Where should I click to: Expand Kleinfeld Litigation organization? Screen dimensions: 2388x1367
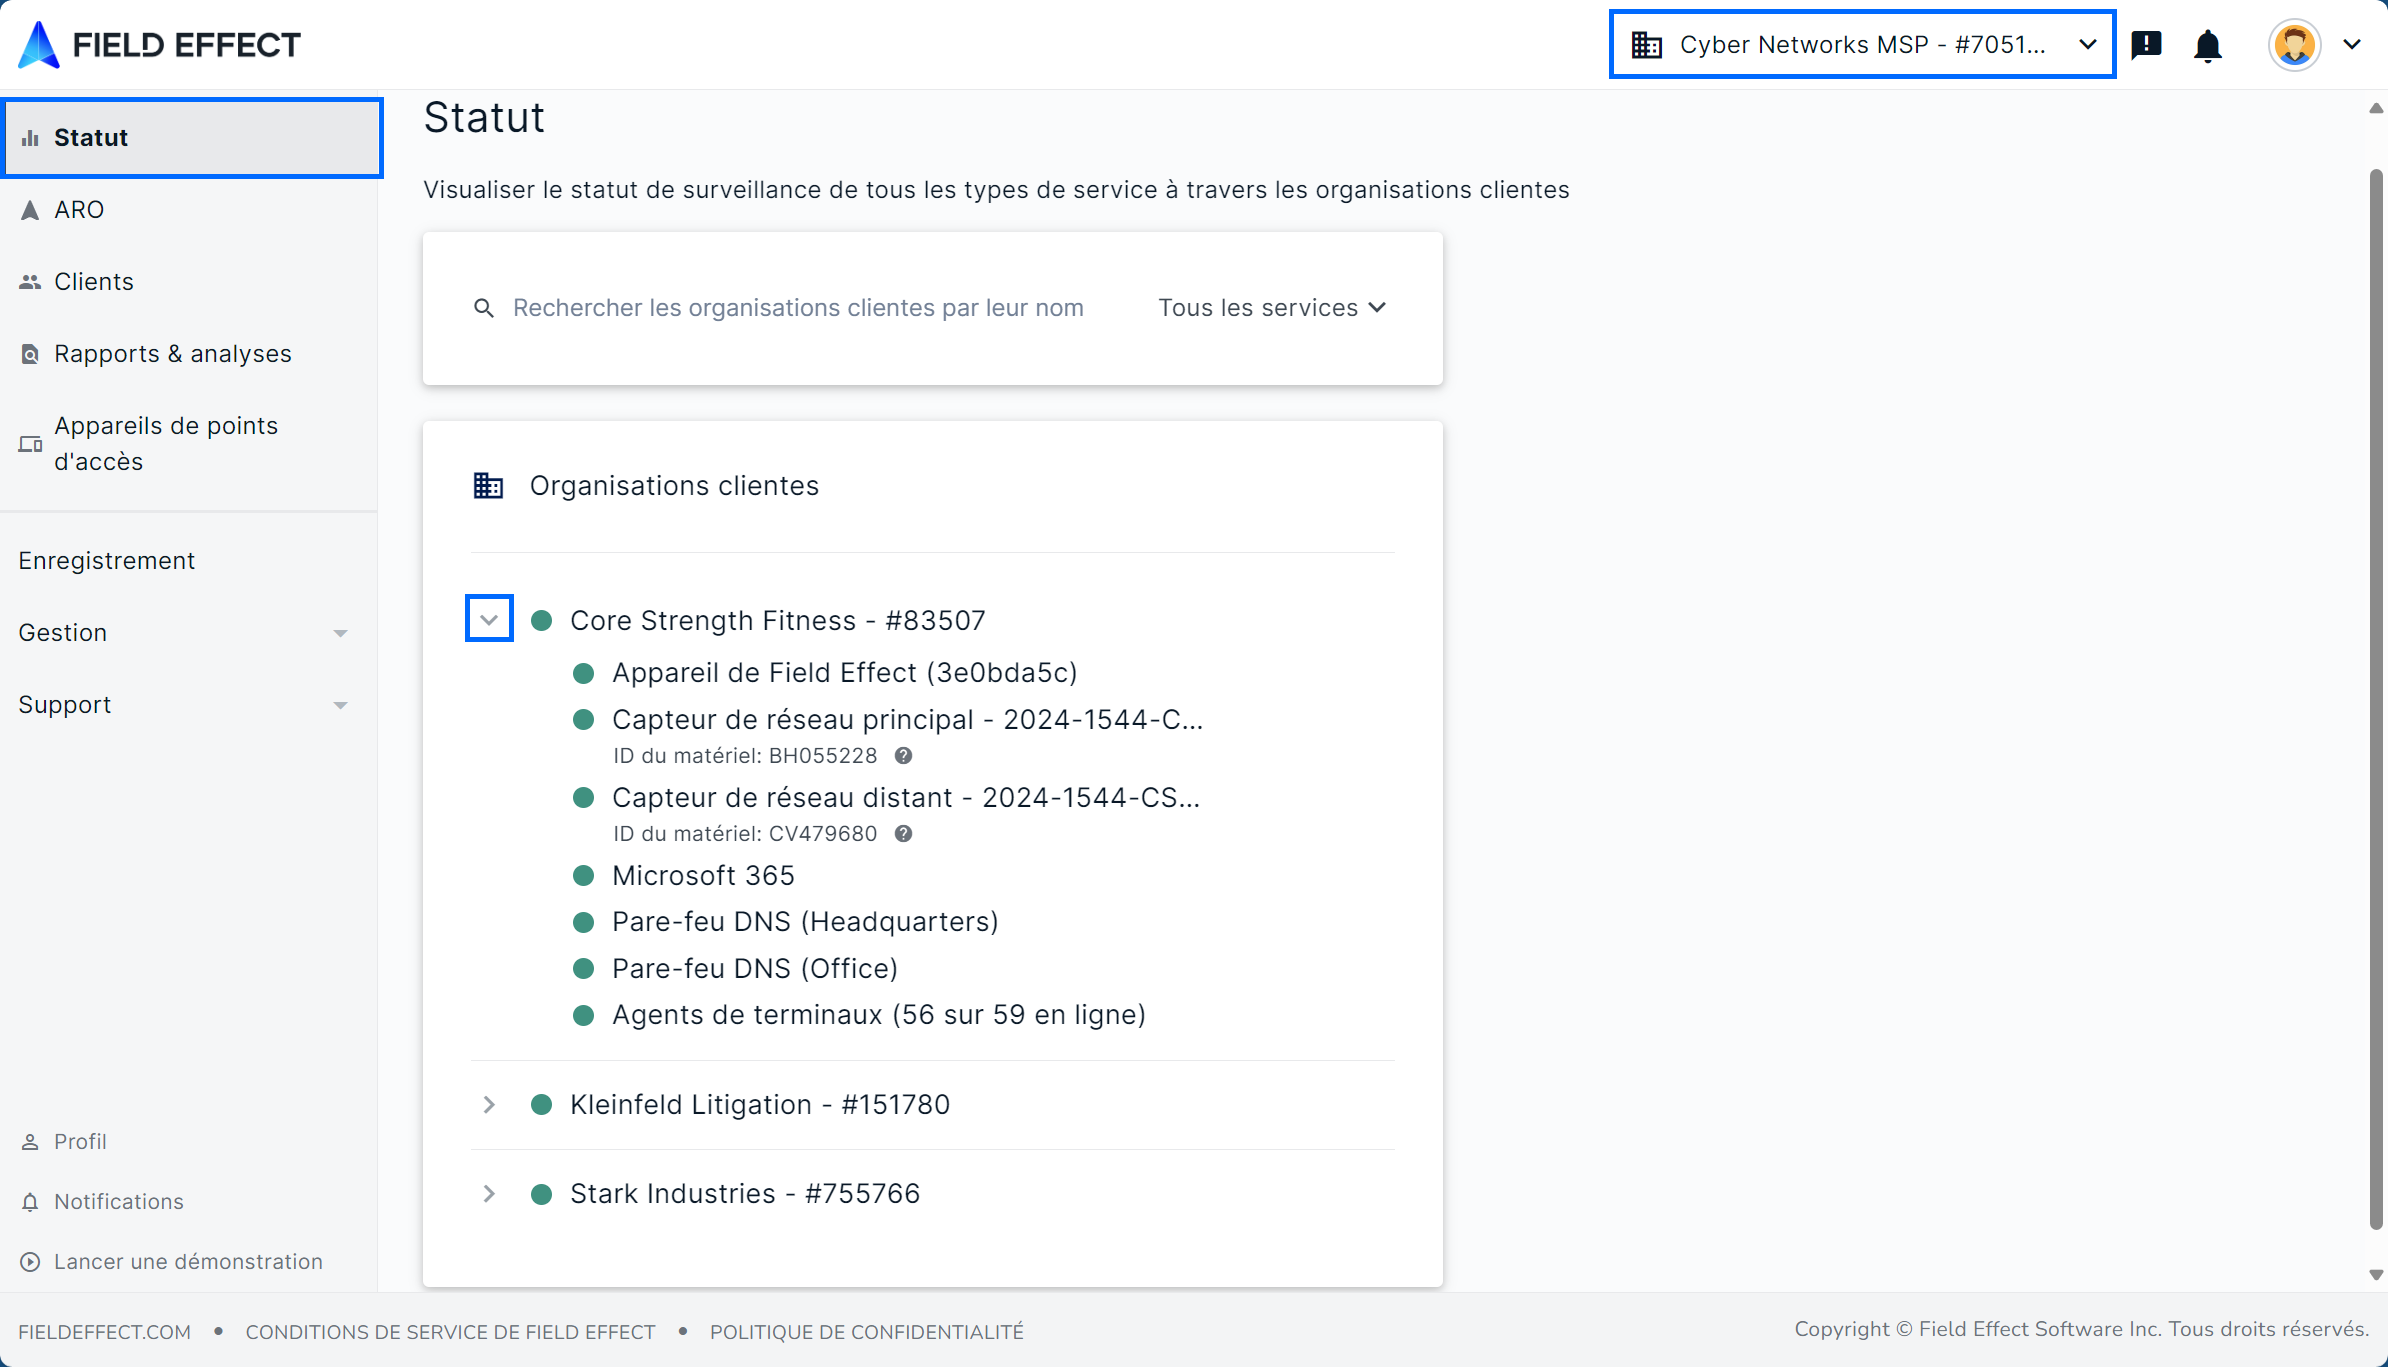point(489,1105)
